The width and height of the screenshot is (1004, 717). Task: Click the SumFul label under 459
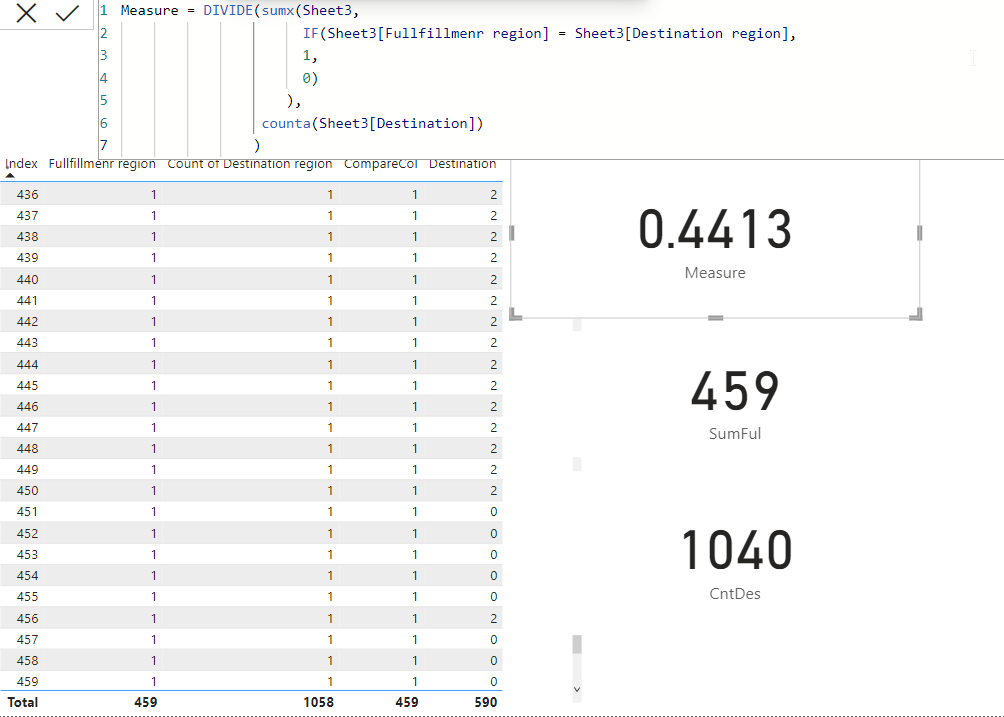735,433
